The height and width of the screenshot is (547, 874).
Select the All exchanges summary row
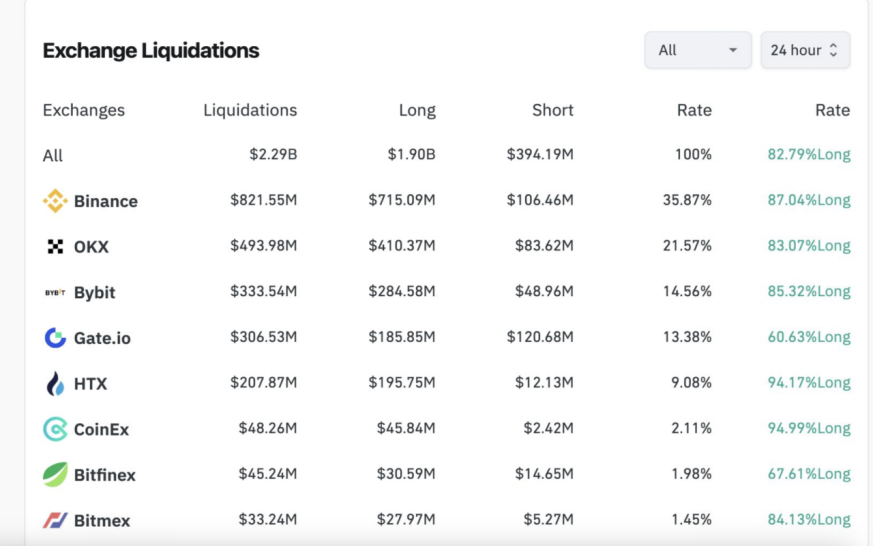(53, 155)
